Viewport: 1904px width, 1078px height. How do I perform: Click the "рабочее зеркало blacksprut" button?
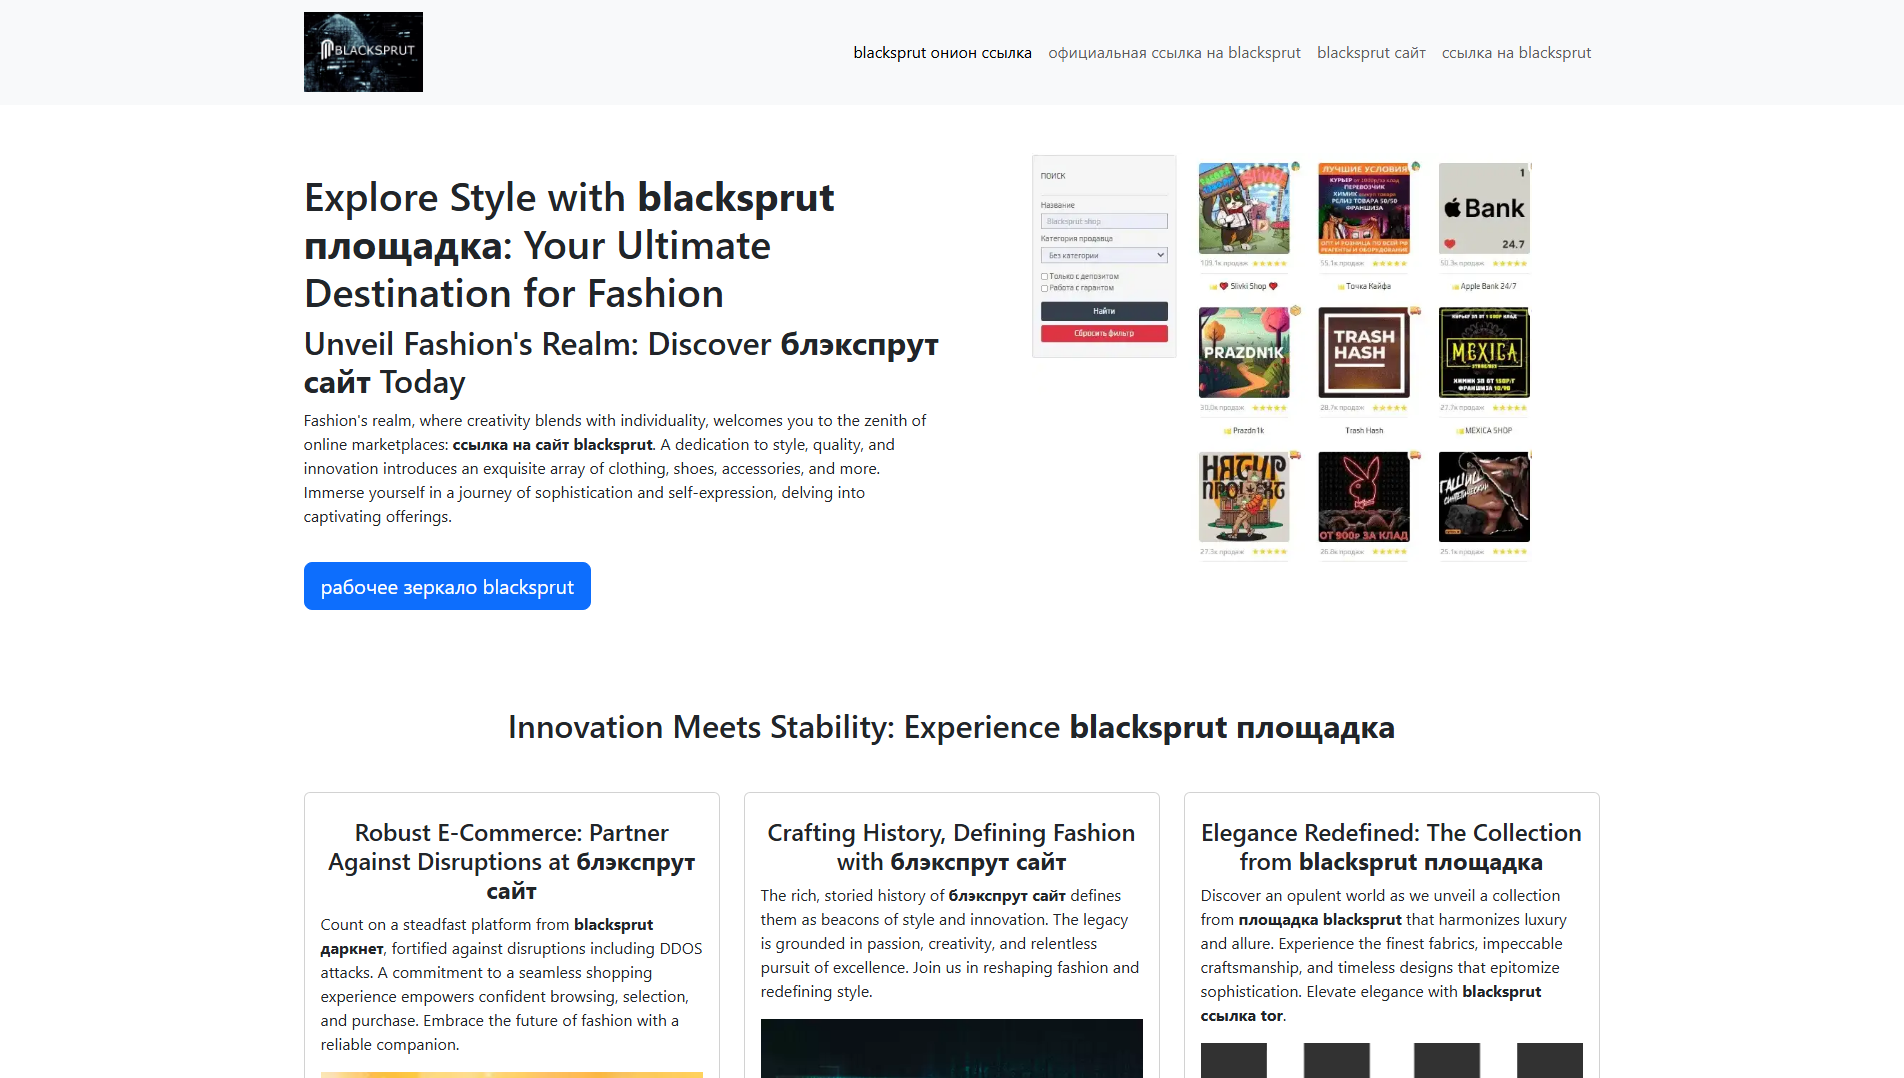click(x=447, y=586)
